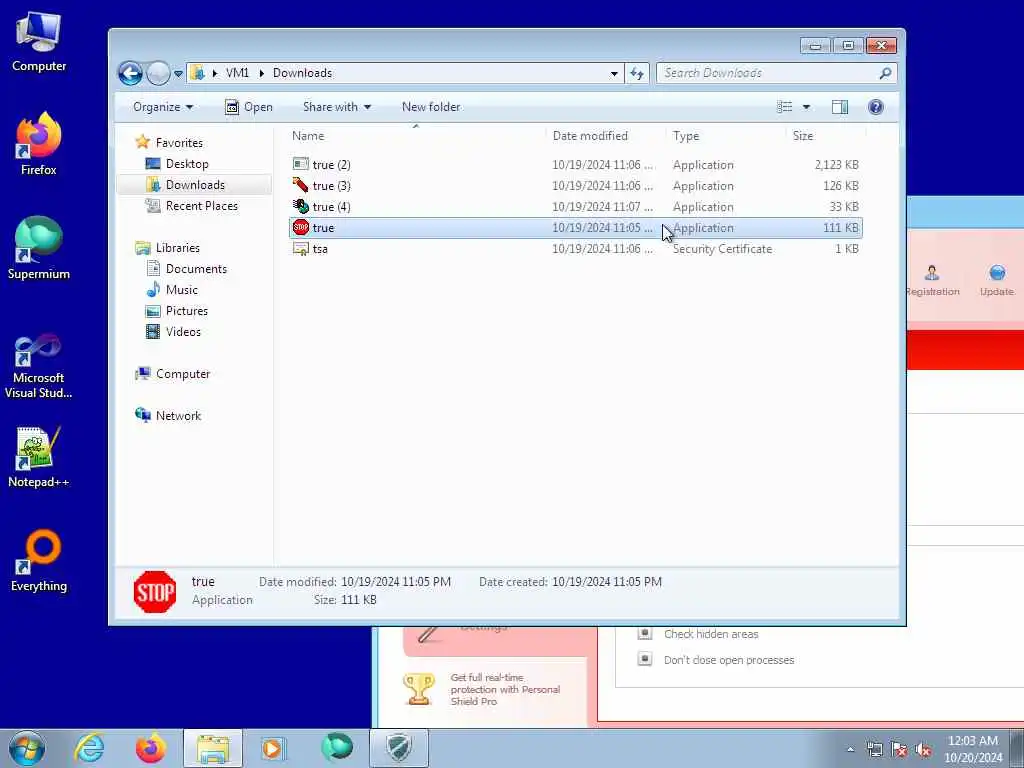Screen dimensions: 1024x768
Task: Go back with the Explorer back arrow
Action: click(x=130, y=73)
